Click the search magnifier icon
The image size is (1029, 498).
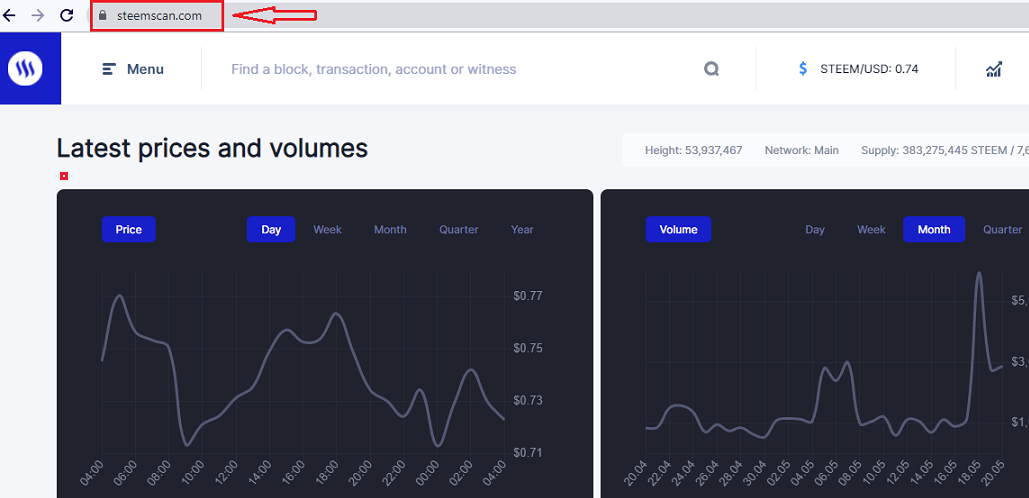pos(711,69)
